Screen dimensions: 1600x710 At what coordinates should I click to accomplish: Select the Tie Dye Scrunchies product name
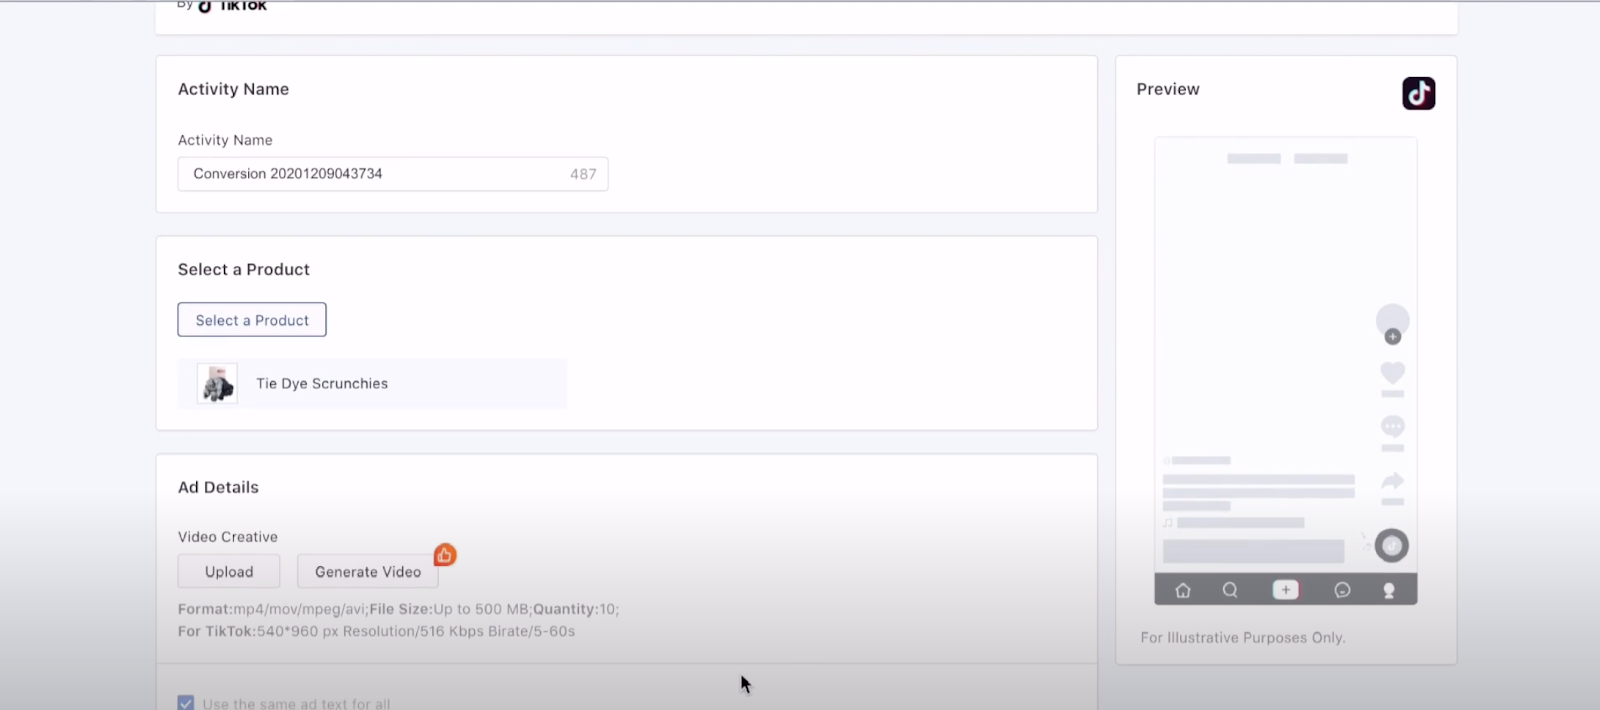pyautogui.click(x=322, y=383)
